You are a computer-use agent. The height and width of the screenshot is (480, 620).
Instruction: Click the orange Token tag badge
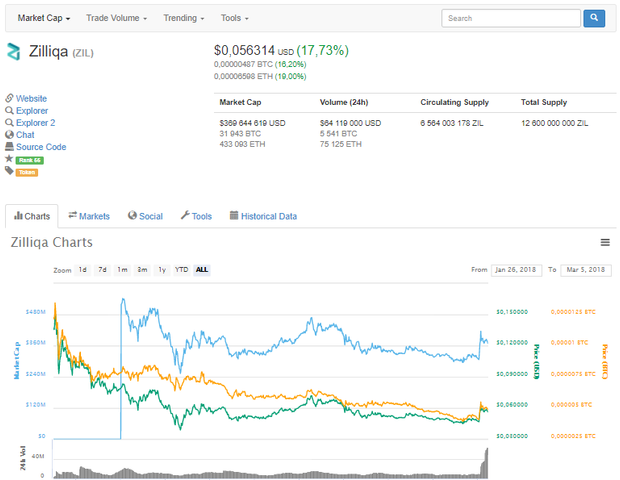pyautogui.click(x=27, y=172)
